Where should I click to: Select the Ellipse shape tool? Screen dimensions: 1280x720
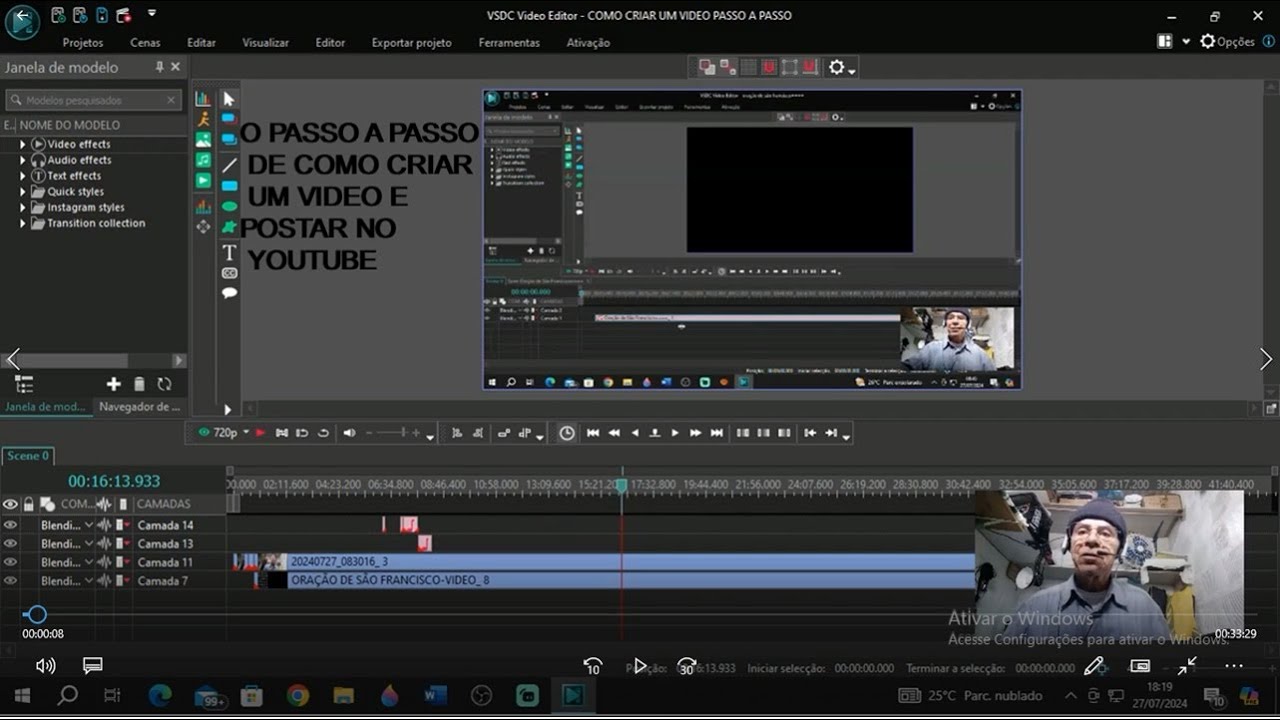pyautogui.click(x=229, y=207)
